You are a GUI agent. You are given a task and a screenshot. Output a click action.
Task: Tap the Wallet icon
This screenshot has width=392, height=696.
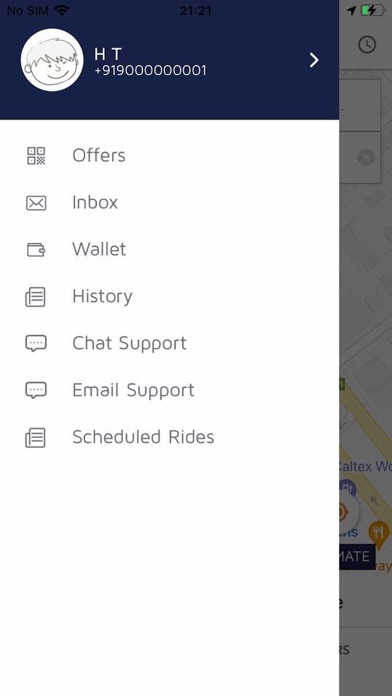(x=36, y=250)
